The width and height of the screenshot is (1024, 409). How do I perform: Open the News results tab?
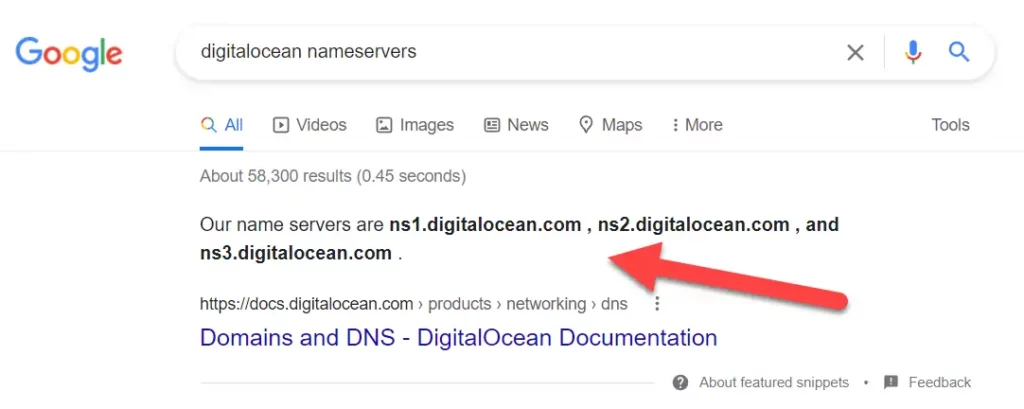click(x=516, y=125)
